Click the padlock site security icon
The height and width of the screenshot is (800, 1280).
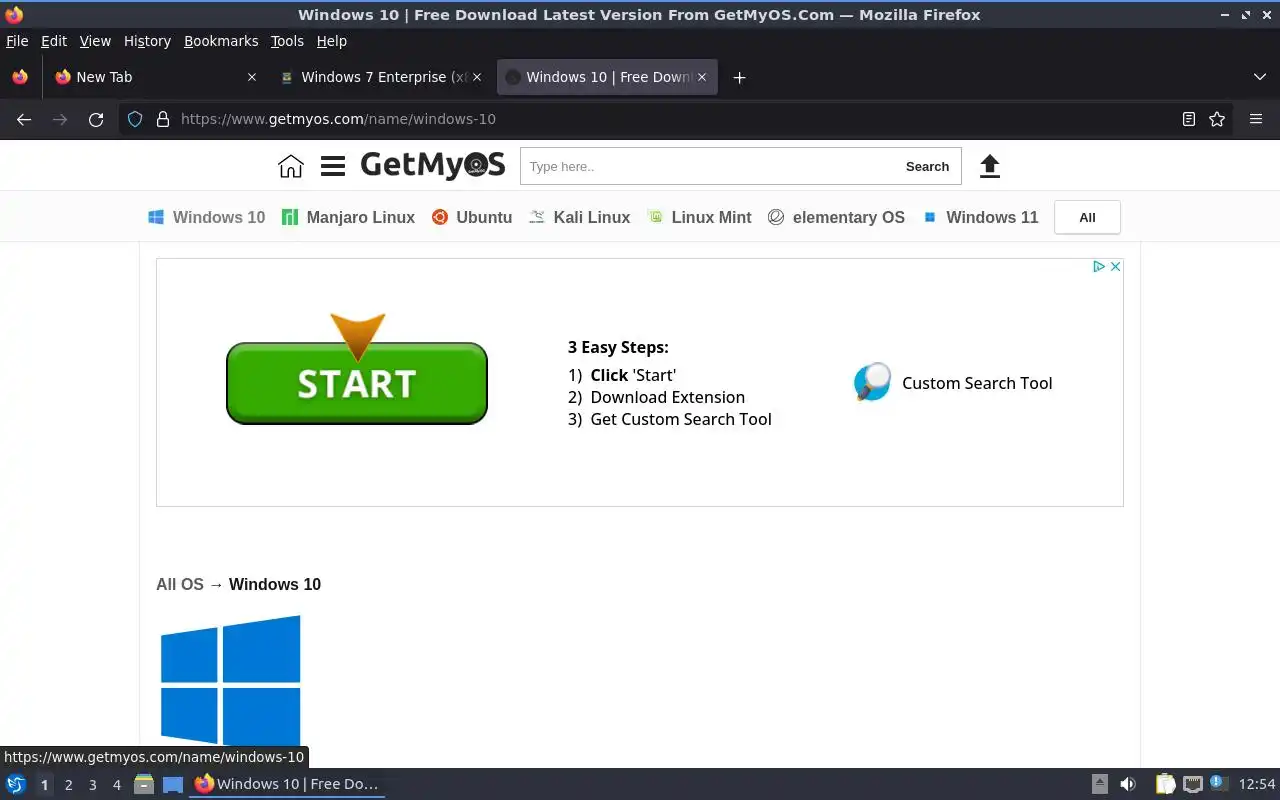[162, 119]
